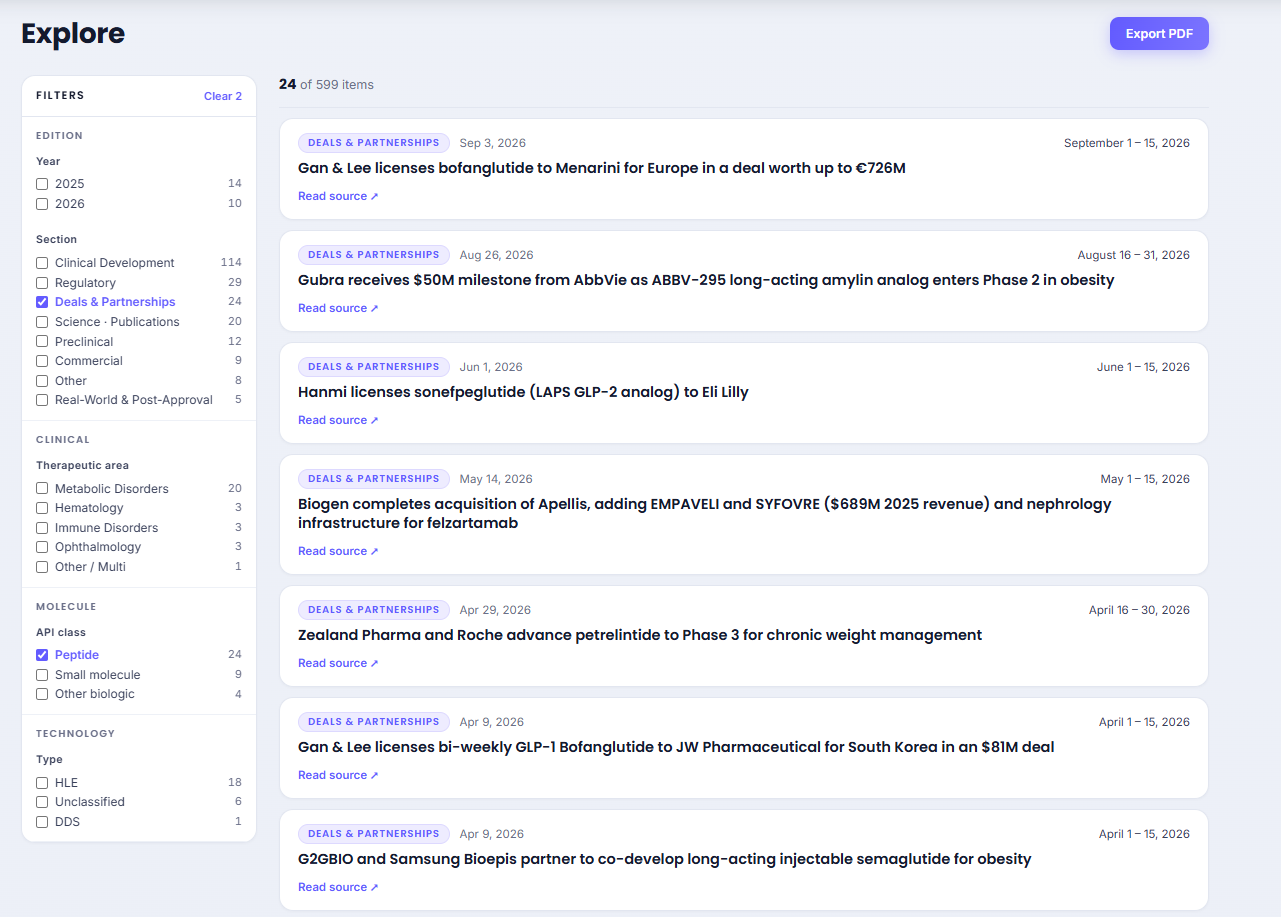Select the Preclinical section checkbox

coord(42,342)
